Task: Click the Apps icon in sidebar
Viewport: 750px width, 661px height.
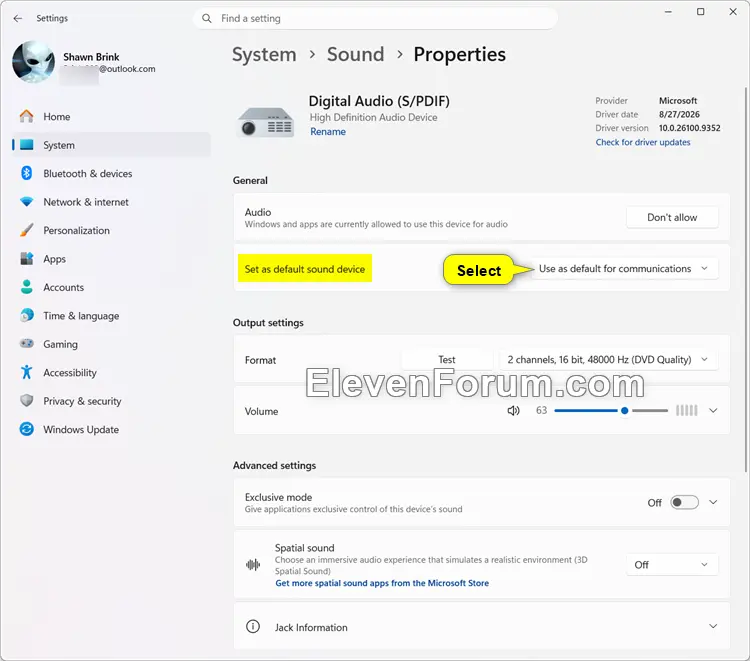Action: coord(27,258)
